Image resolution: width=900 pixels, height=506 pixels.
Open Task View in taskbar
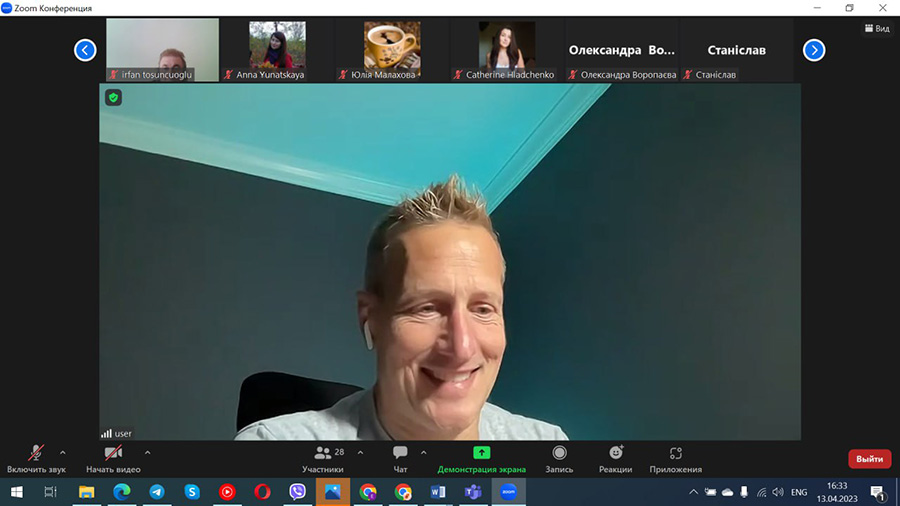point(51,492)
